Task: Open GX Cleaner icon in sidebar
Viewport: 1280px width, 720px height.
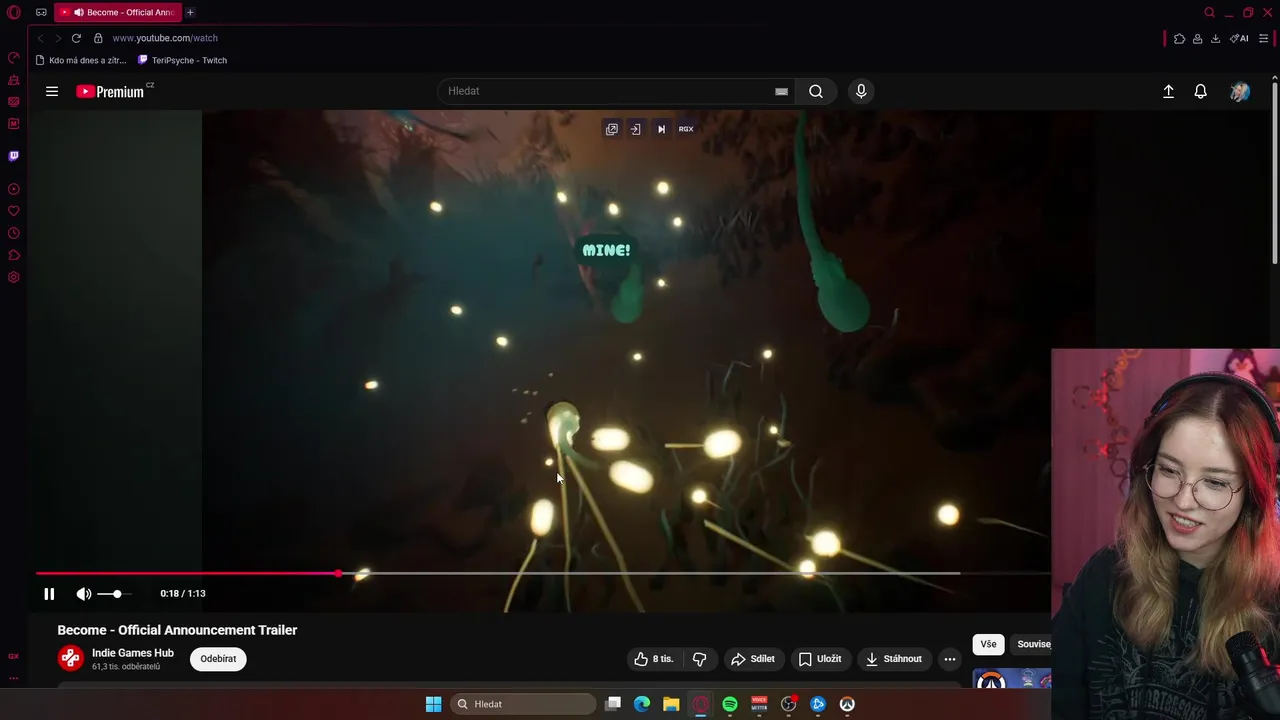Action: click(x=14, y=80)
